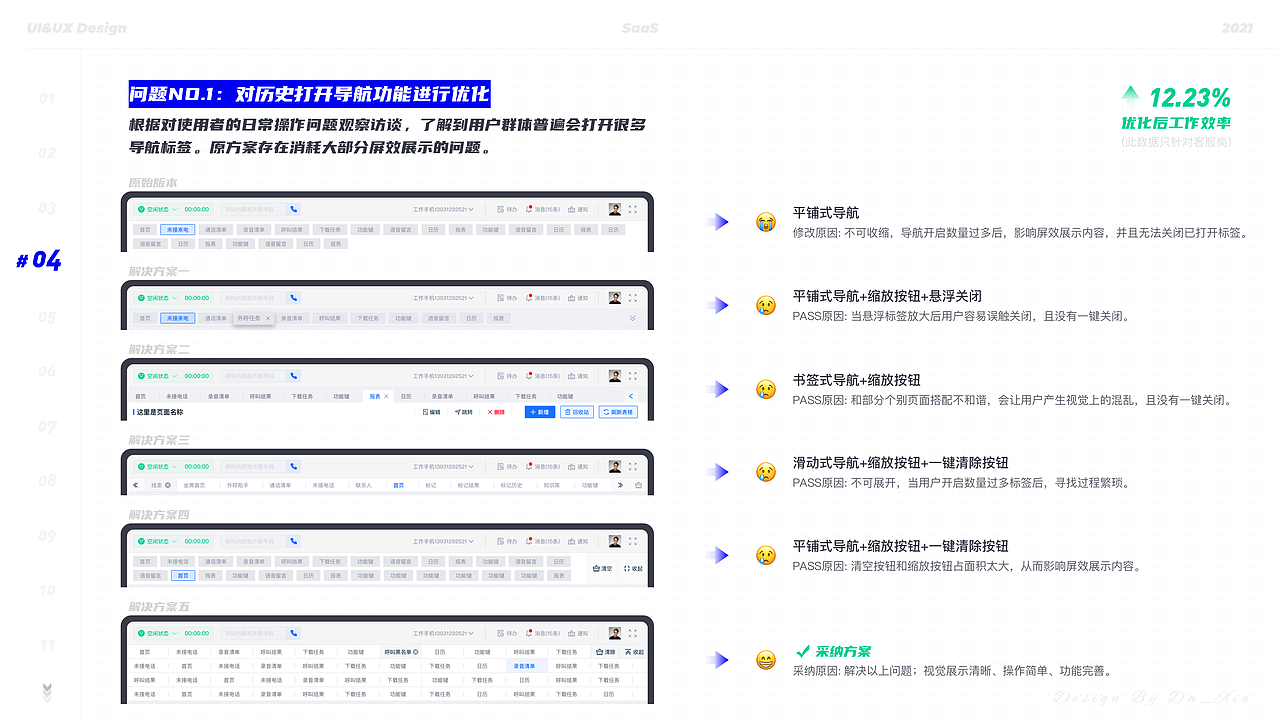Toggle the fullscreen icon in solution four
Image resolution: width=1280 pixels, height=720 pixels.
tap(633, 541)
